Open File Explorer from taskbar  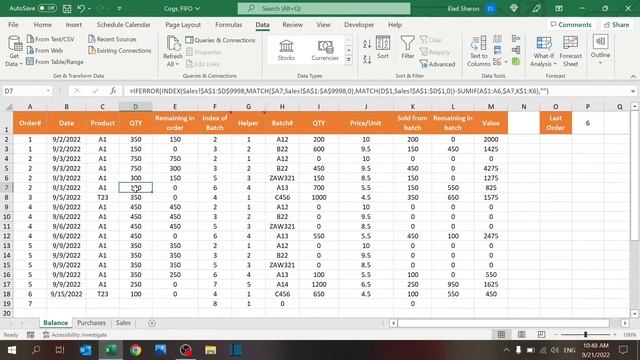[211, 350]
